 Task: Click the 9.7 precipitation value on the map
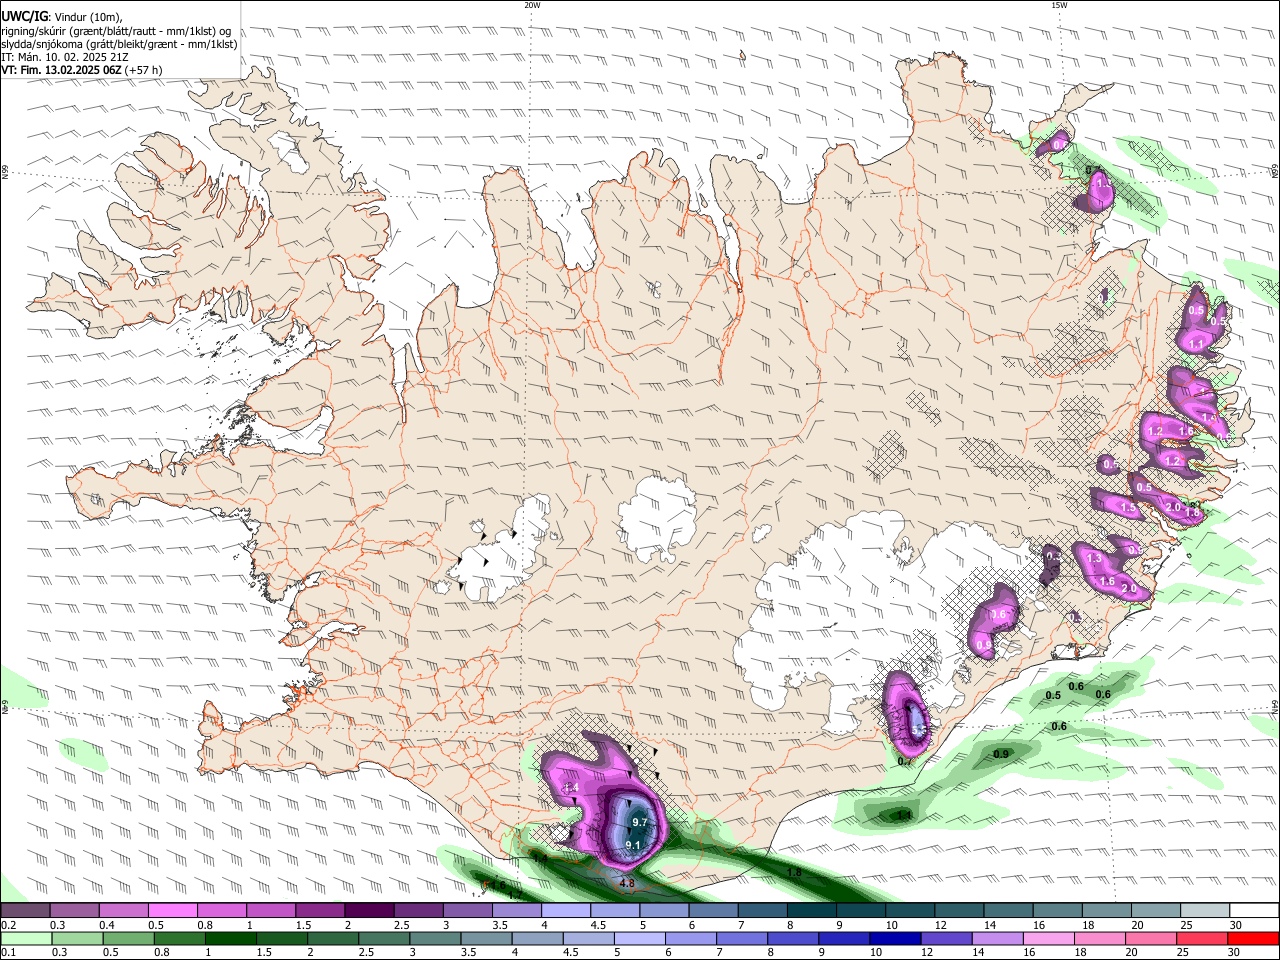641,822
